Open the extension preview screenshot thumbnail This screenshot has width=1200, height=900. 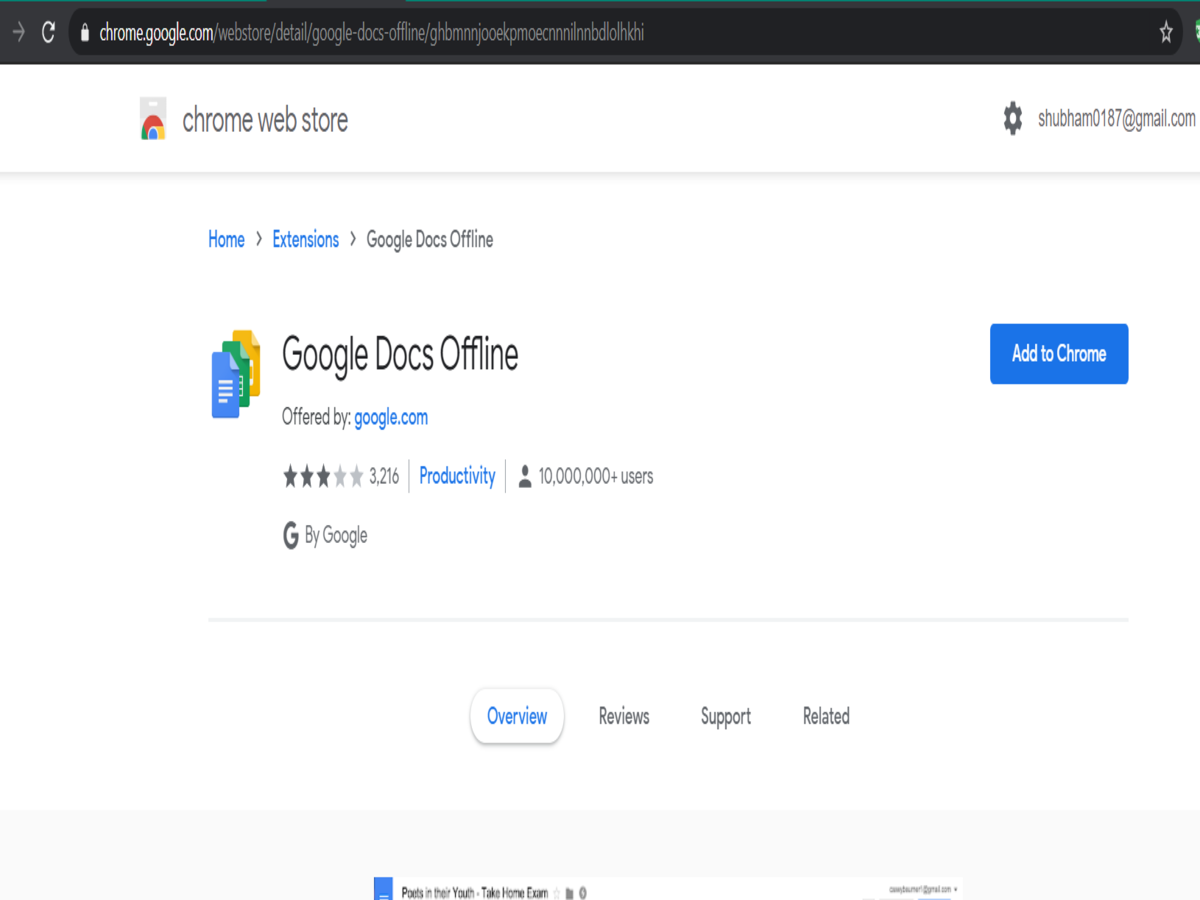[668, 889]
